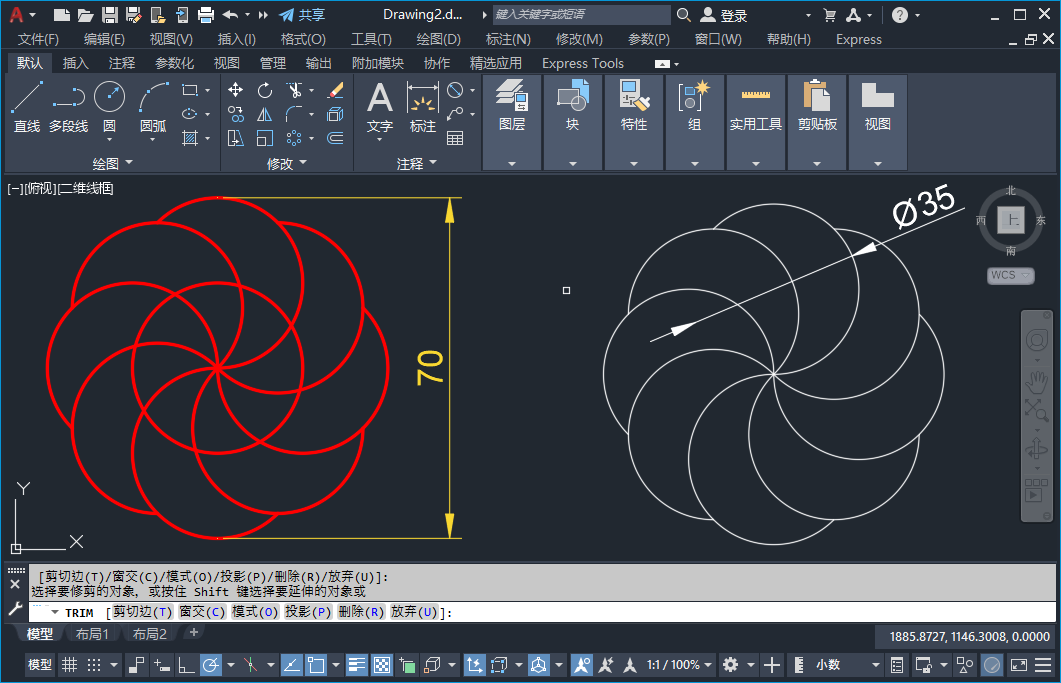Viewport: 1061px width, 683px height.
Task: Open the 标注(N) menu
Action: (x=508, y=39)
